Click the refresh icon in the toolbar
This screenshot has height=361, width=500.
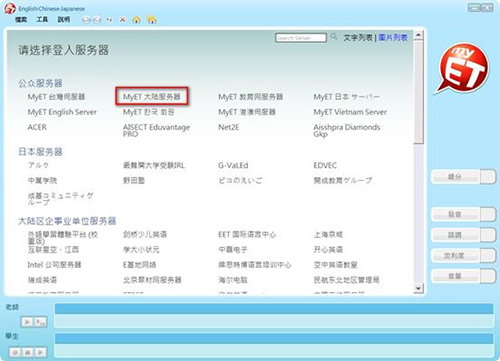point(109,20)
